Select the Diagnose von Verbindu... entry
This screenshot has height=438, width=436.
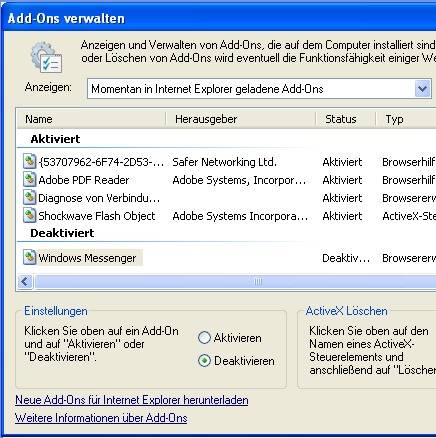(99, 198)
